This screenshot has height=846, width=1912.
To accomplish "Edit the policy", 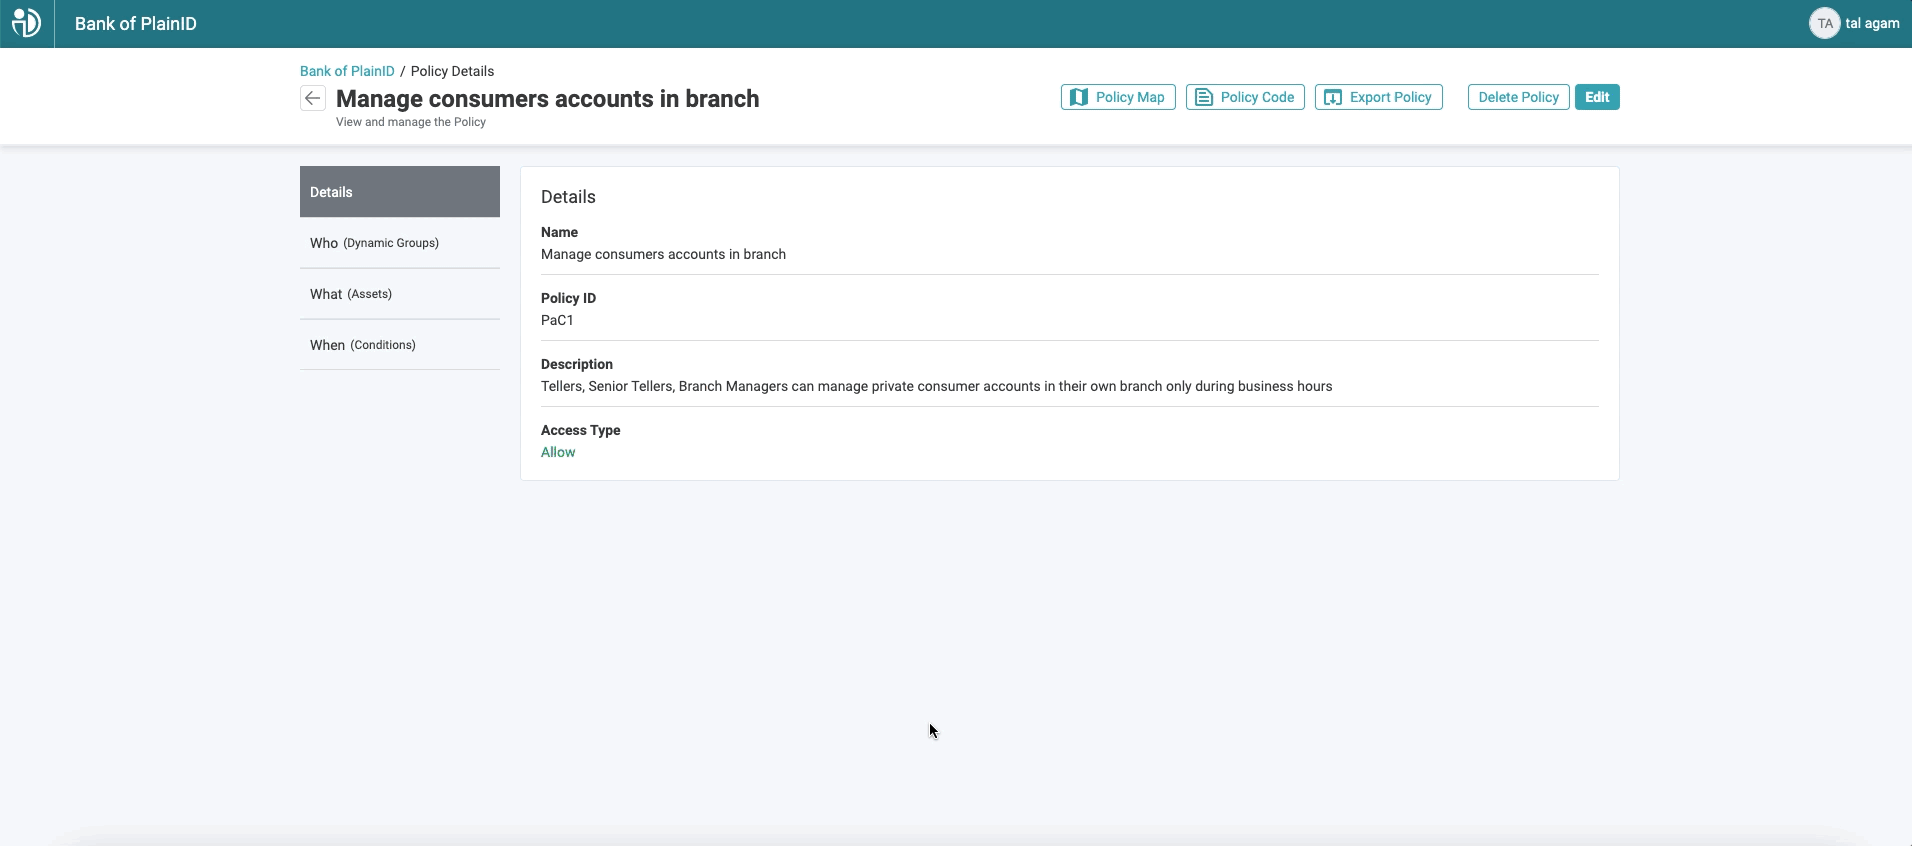I will 1597,97.
